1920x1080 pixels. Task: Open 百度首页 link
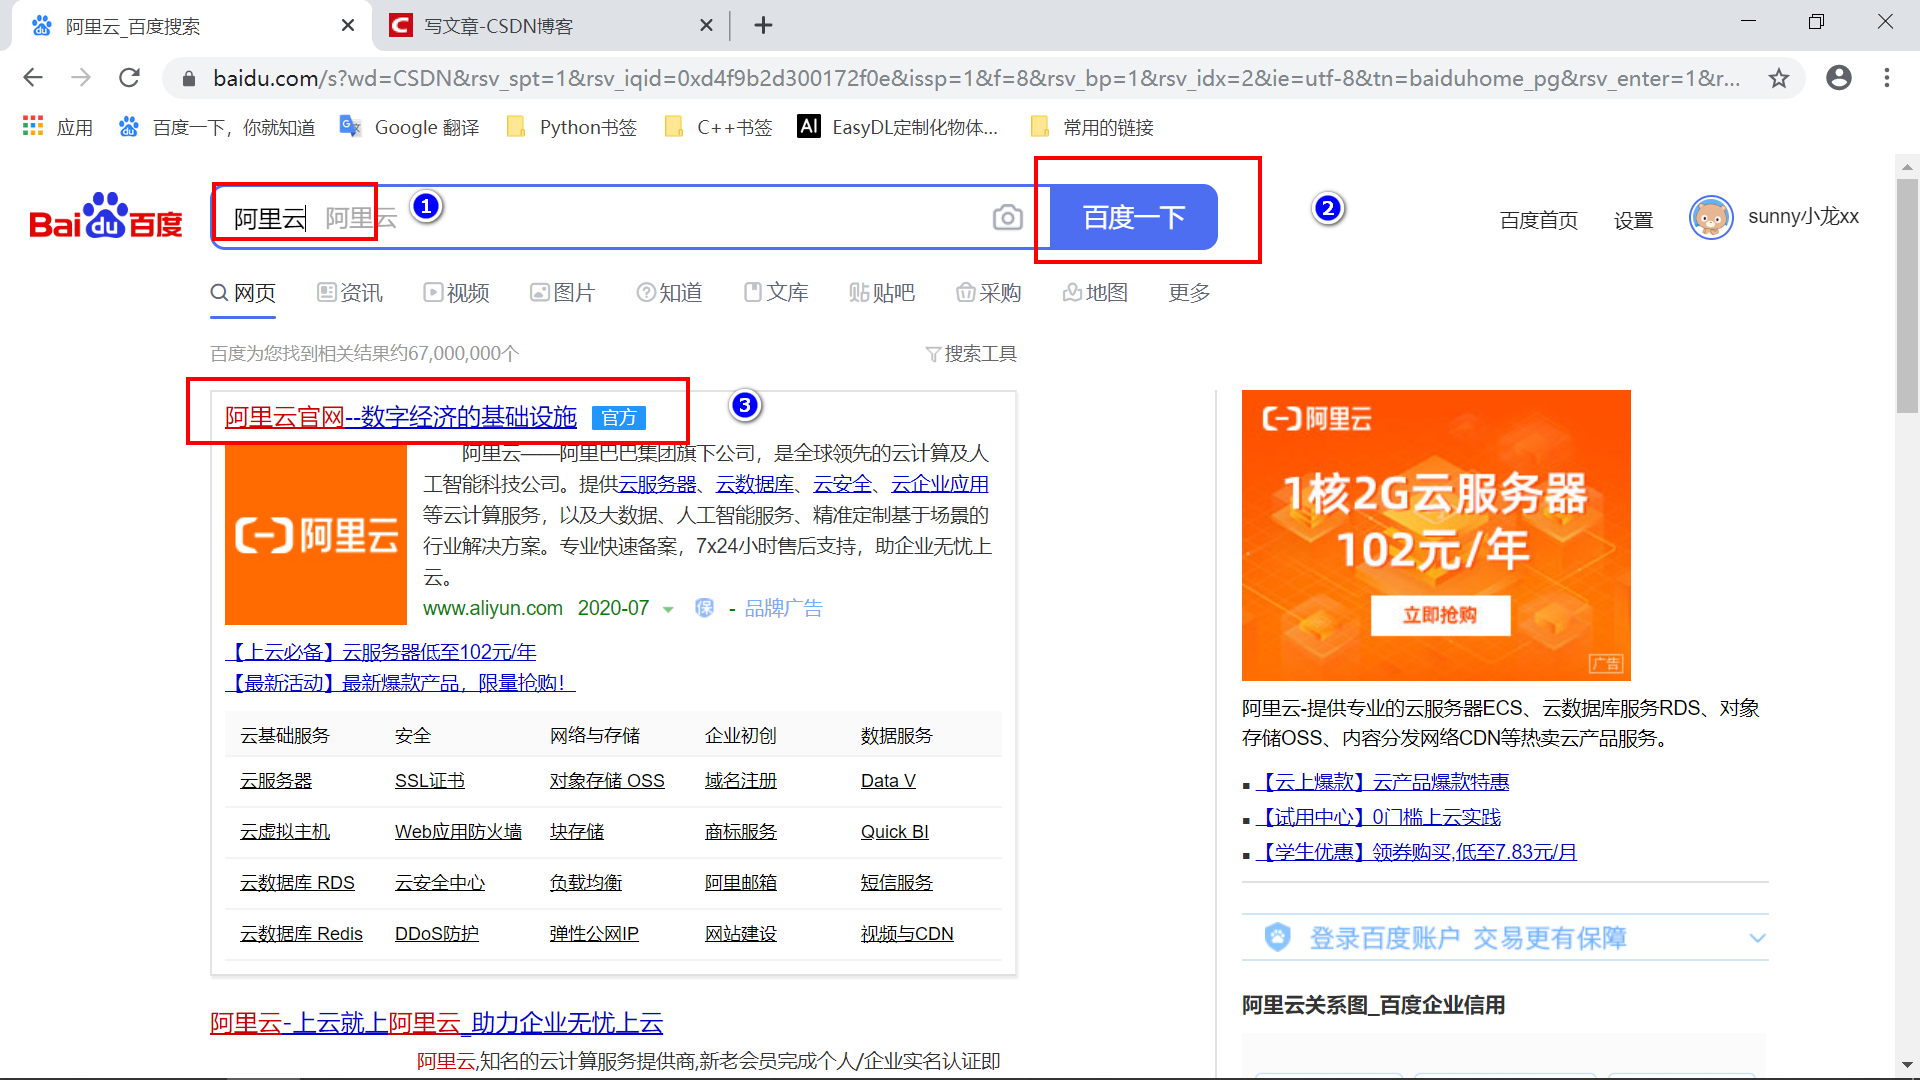1539,220
